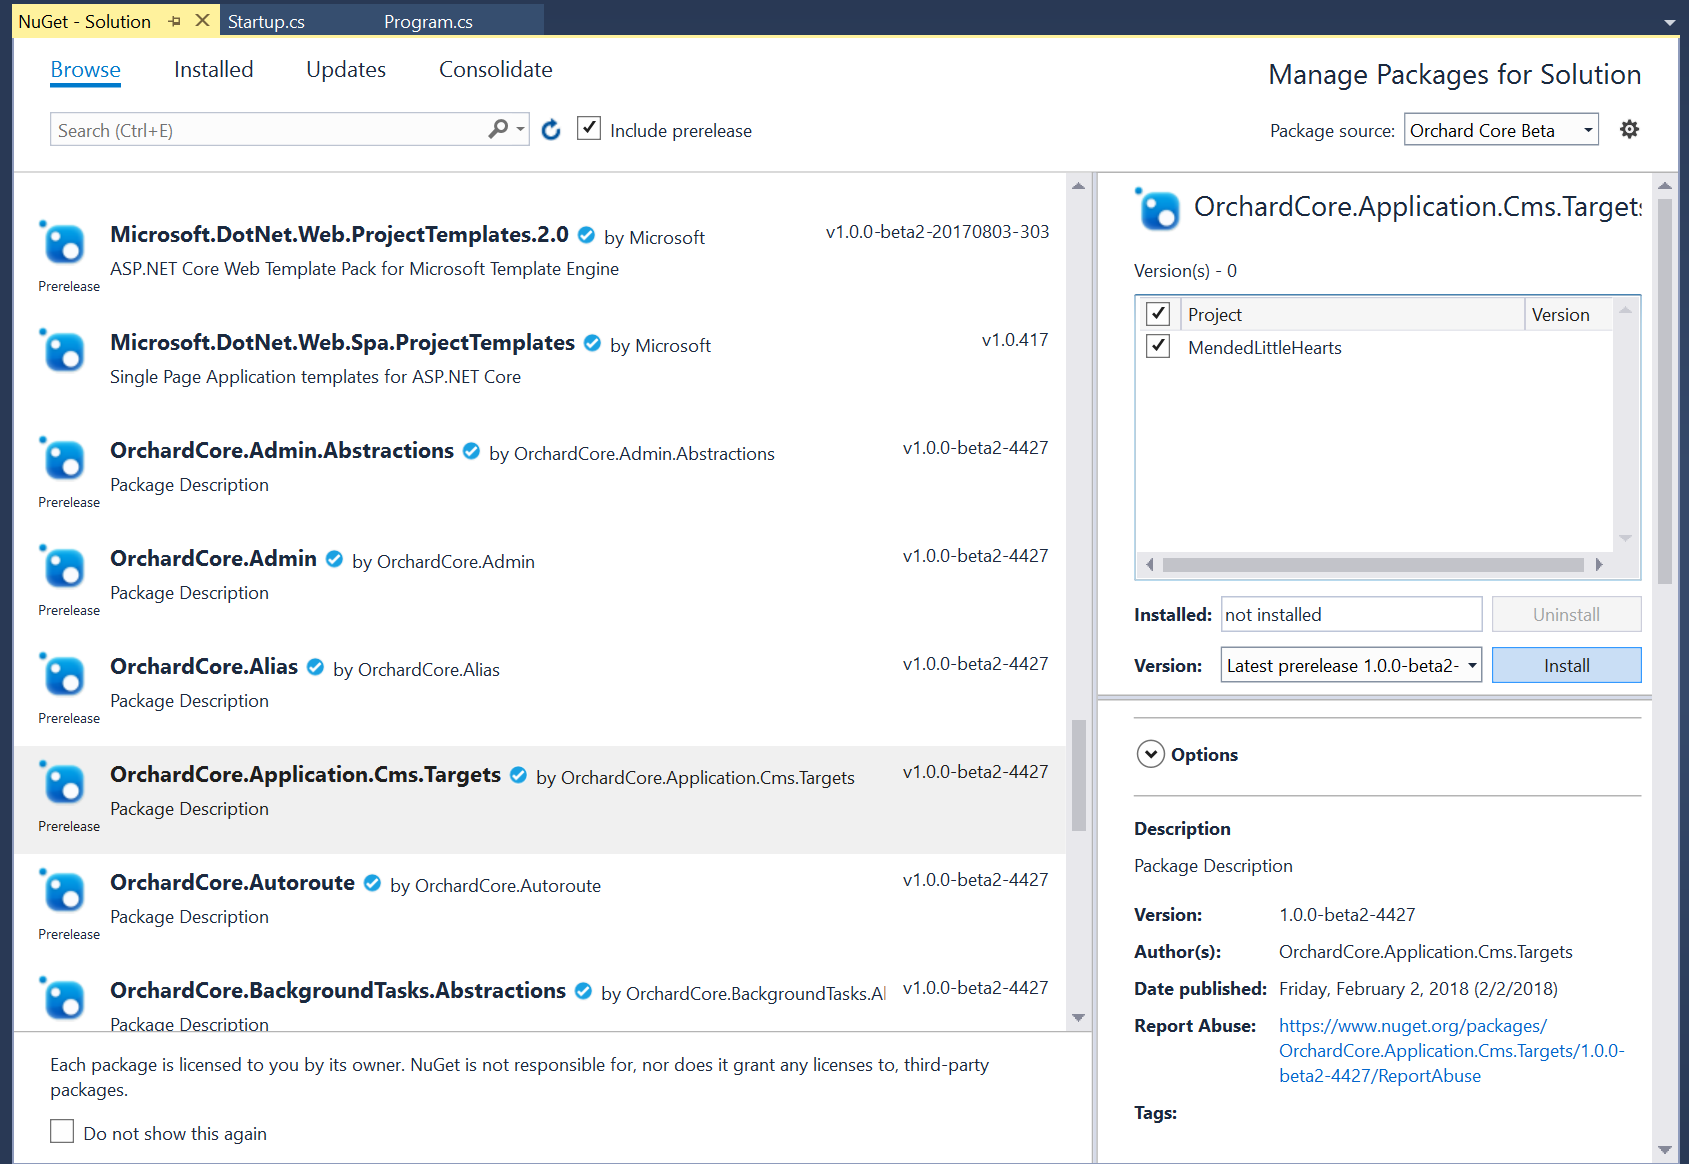Viewport: 1689px width, 1164px height.
Task: Click the refresh search results icon
Action: (x=551, y=129)
